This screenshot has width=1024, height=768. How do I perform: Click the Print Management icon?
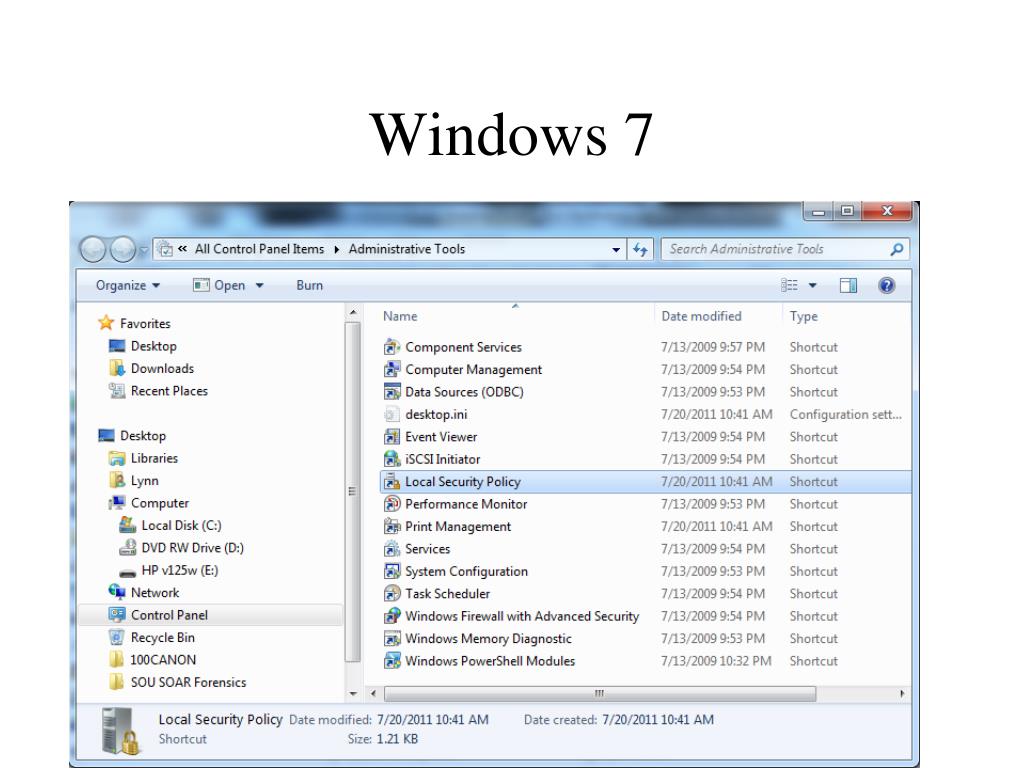pyautogui.click(x=392, y=526)
